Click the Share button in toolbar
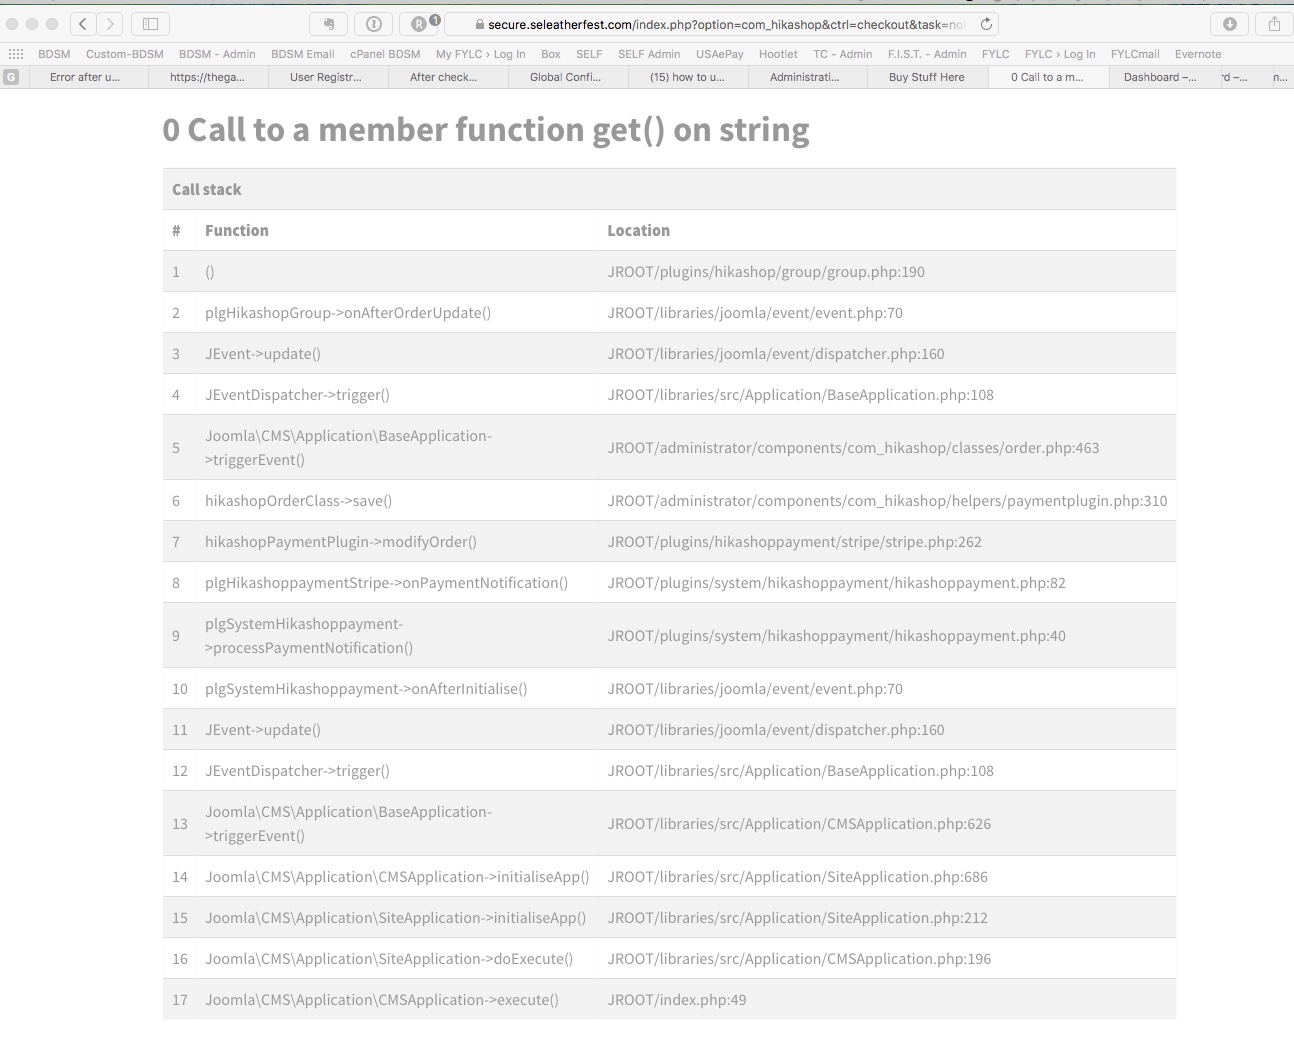The image size is (1294, 1044). point(1274,24)
